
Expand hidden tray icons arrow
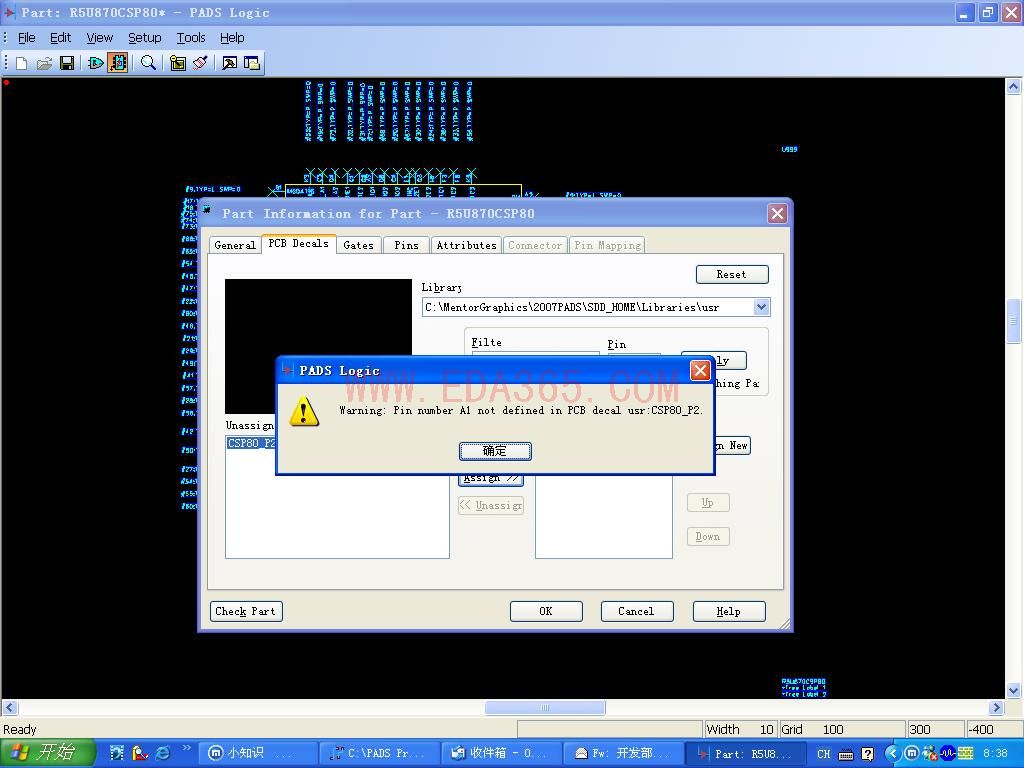[x=893, y=753]
